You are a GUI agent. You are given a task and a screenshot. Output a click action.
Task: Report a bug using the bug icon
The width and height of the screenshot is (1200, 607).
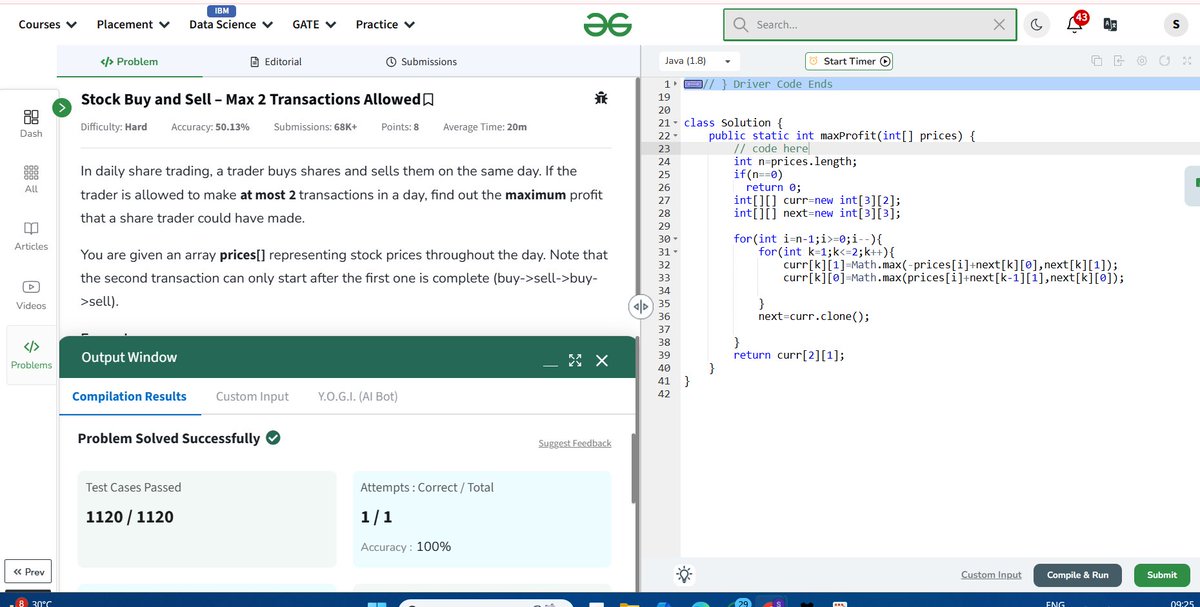pyautogui.click(x=600, y=97)
